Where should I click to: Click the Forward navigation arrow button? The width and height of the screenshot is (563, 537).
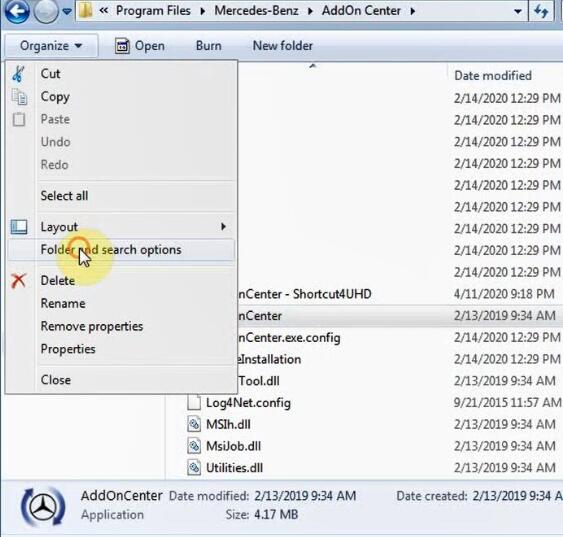point(46,11)
